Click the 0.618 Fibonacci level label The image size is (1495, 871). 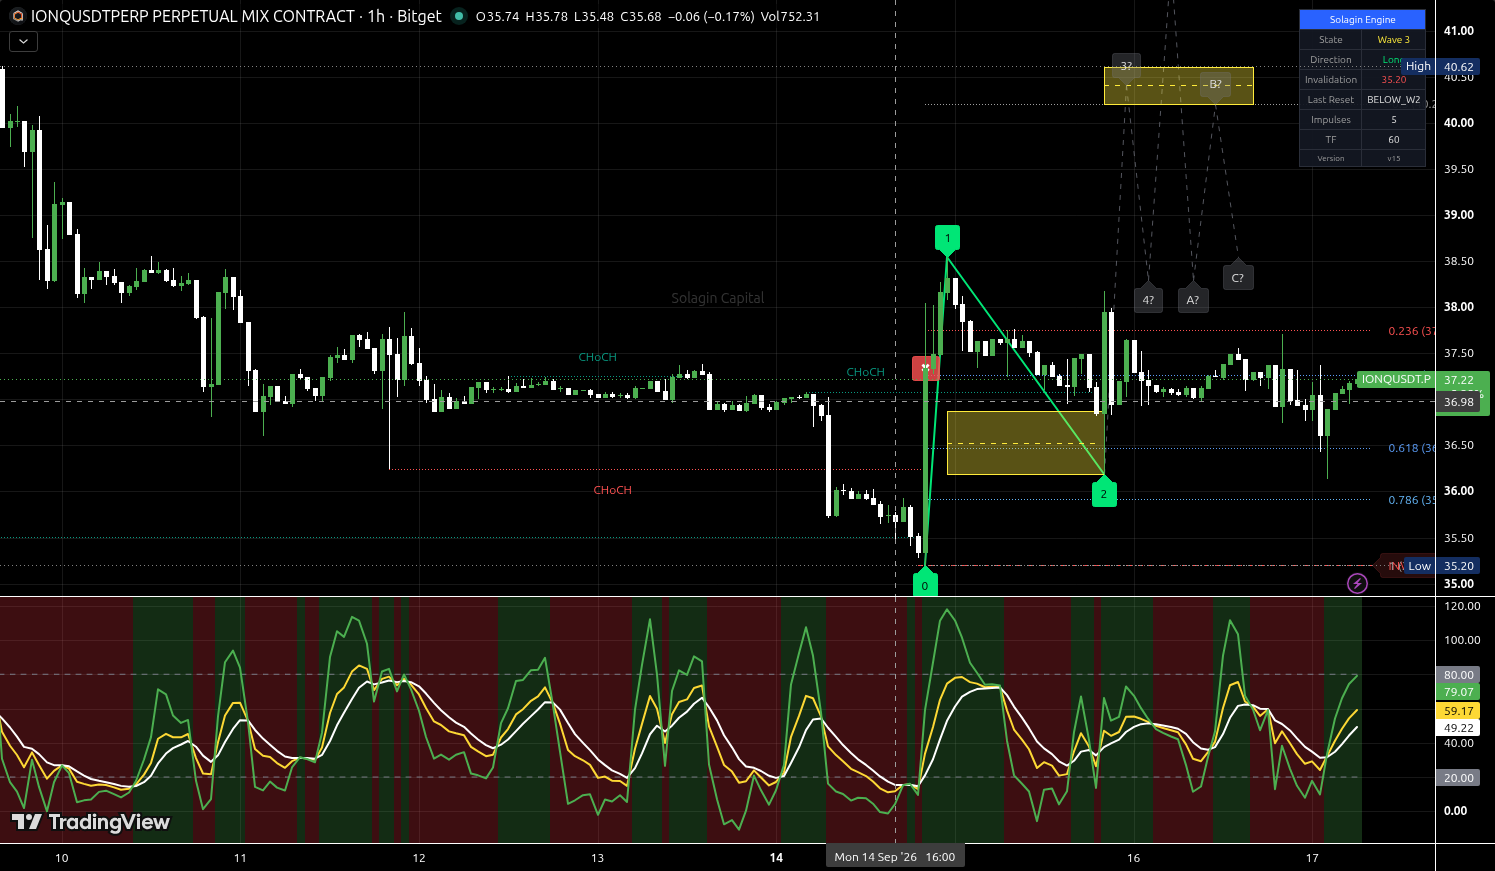pyautogui.click(x=1411, y=448)
